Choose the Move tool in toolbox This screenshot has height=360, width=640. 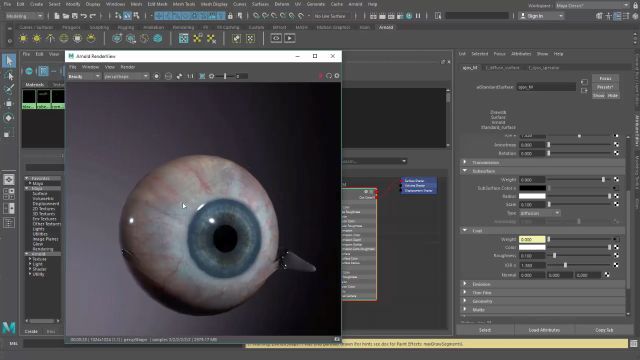(9, 103)
